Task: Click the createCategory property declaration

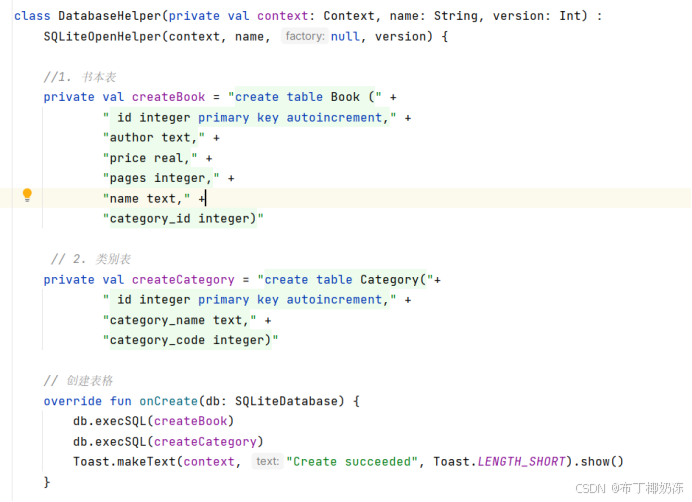Action: pyautogui.click(x=183, y=279)
